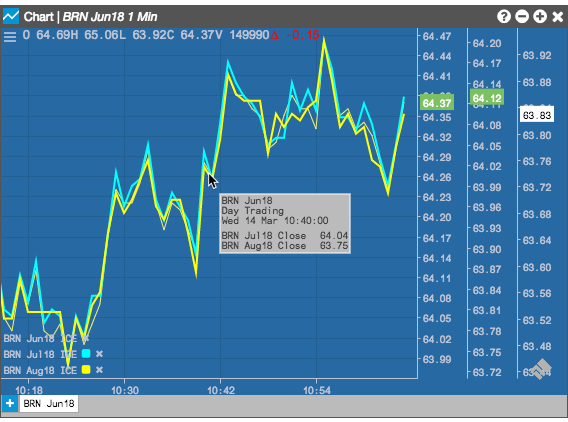Click the BRN Jul18 ICE legend label
The image size is (568, 422).
point(40,354)
